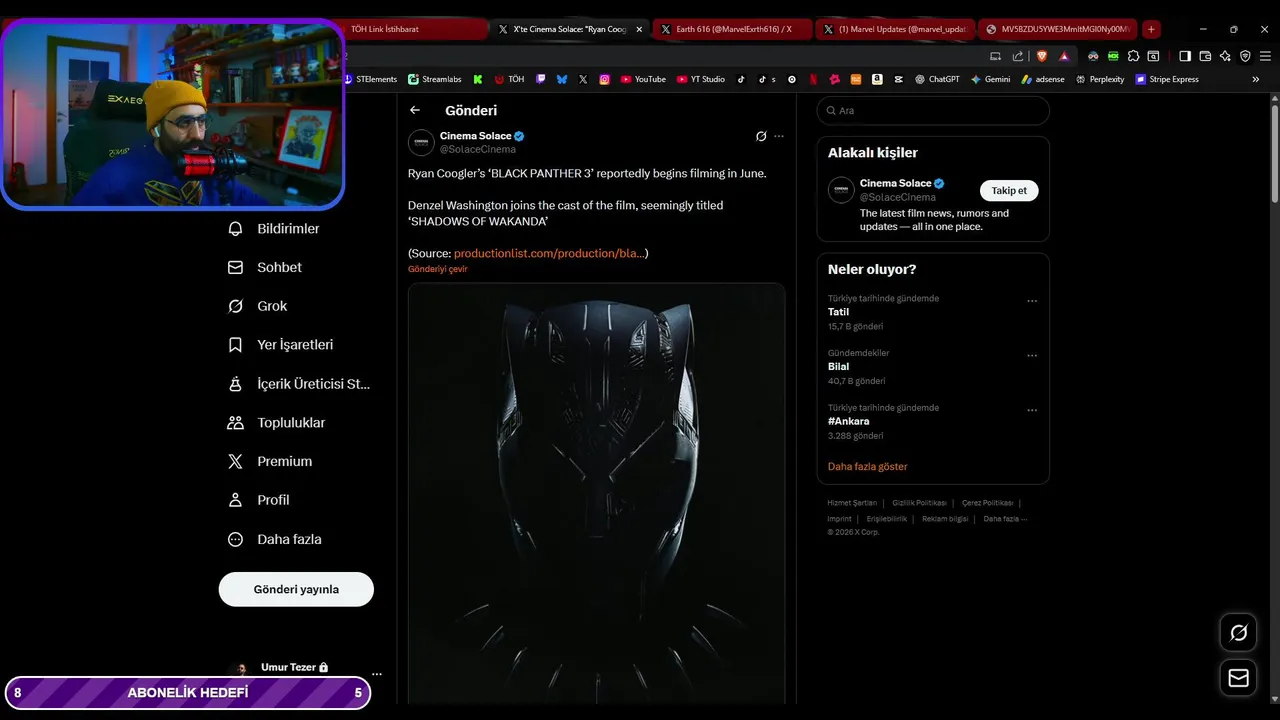The width and height of the screenshot is (1280, 720).
Task: Open Umur Tezer account menu dots
Action: pos(377,674)
